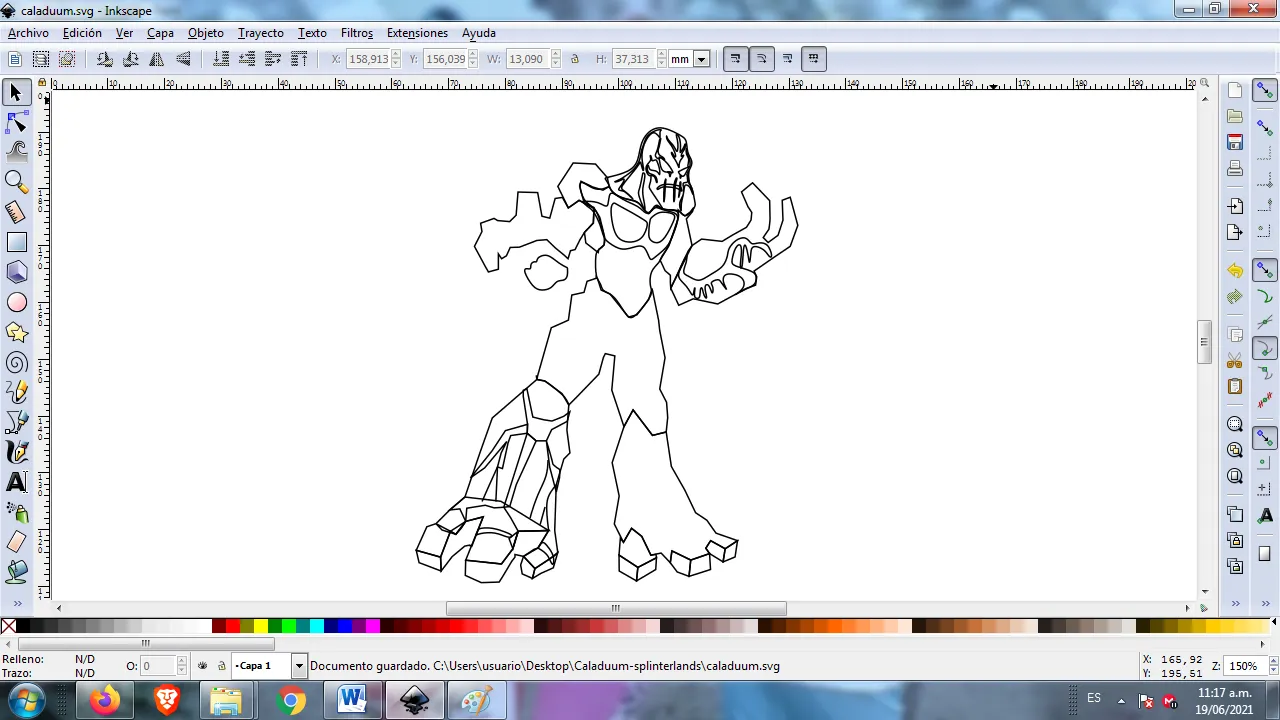This screenshot has width=1280, height=720.
Task: Open the Archivo menu
Action: pos(28,33)
